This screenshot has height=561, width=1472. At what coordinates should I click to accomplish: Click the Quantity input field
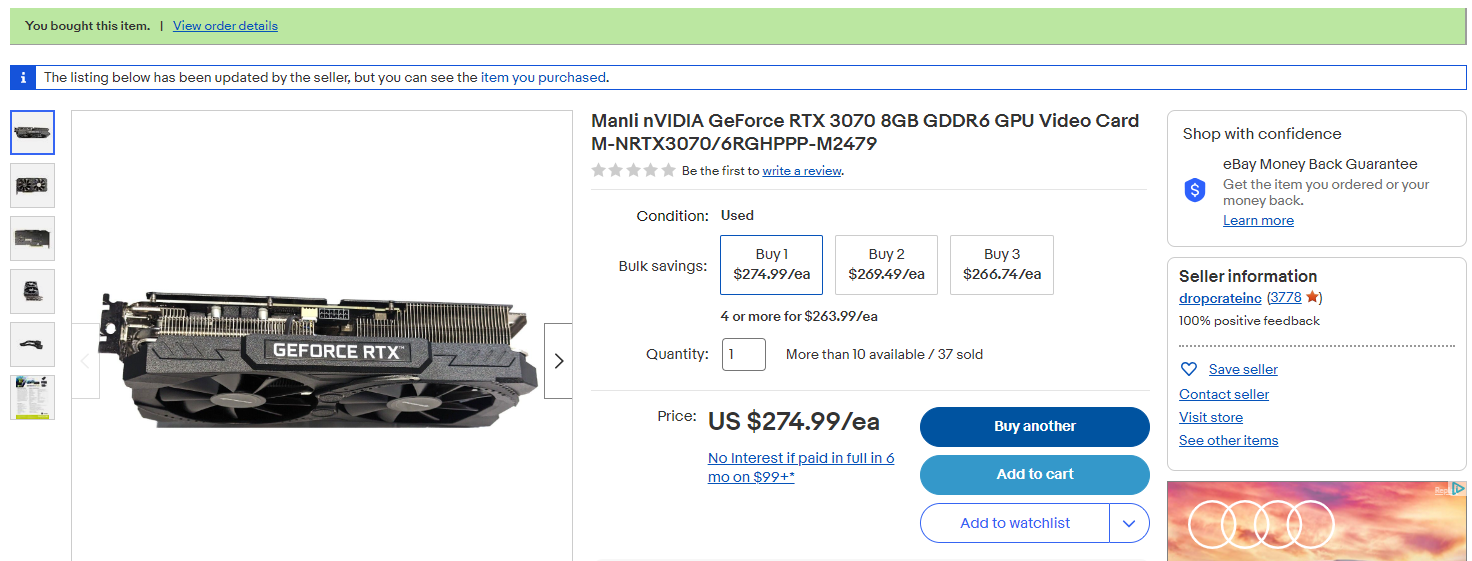pos(743,354)
